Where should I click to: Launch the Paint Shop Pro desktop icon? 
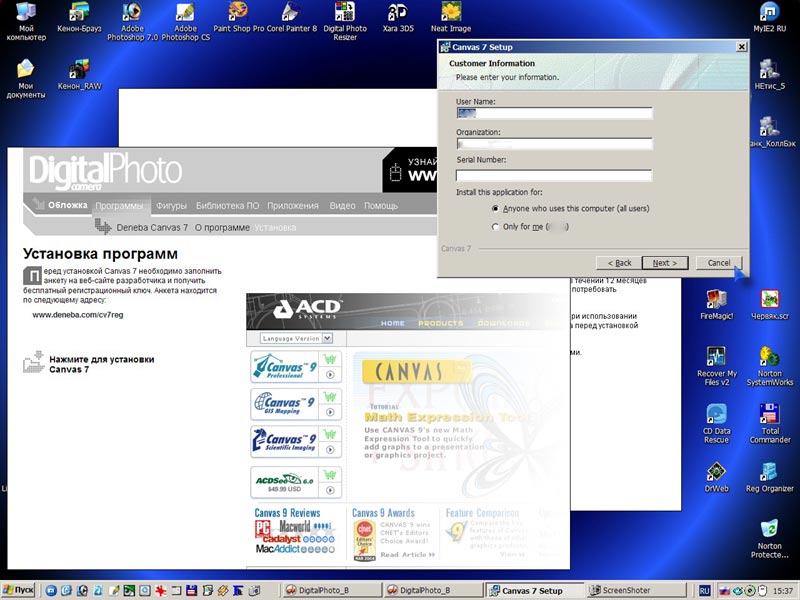pyautogui.click(x=238, y=18)
